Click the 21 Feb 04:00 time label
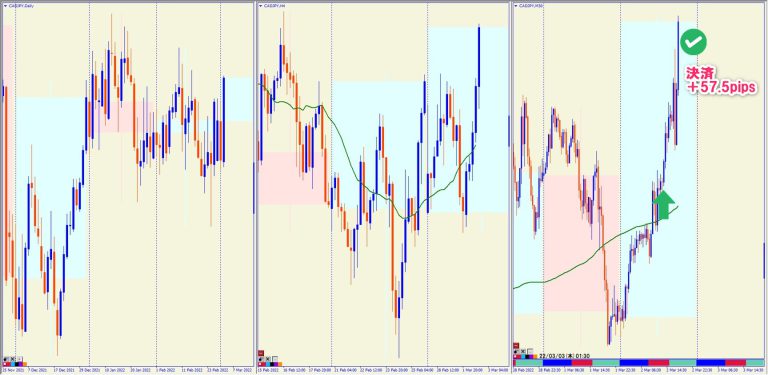Screen dimensions: 768x375 tap(346, 370)
